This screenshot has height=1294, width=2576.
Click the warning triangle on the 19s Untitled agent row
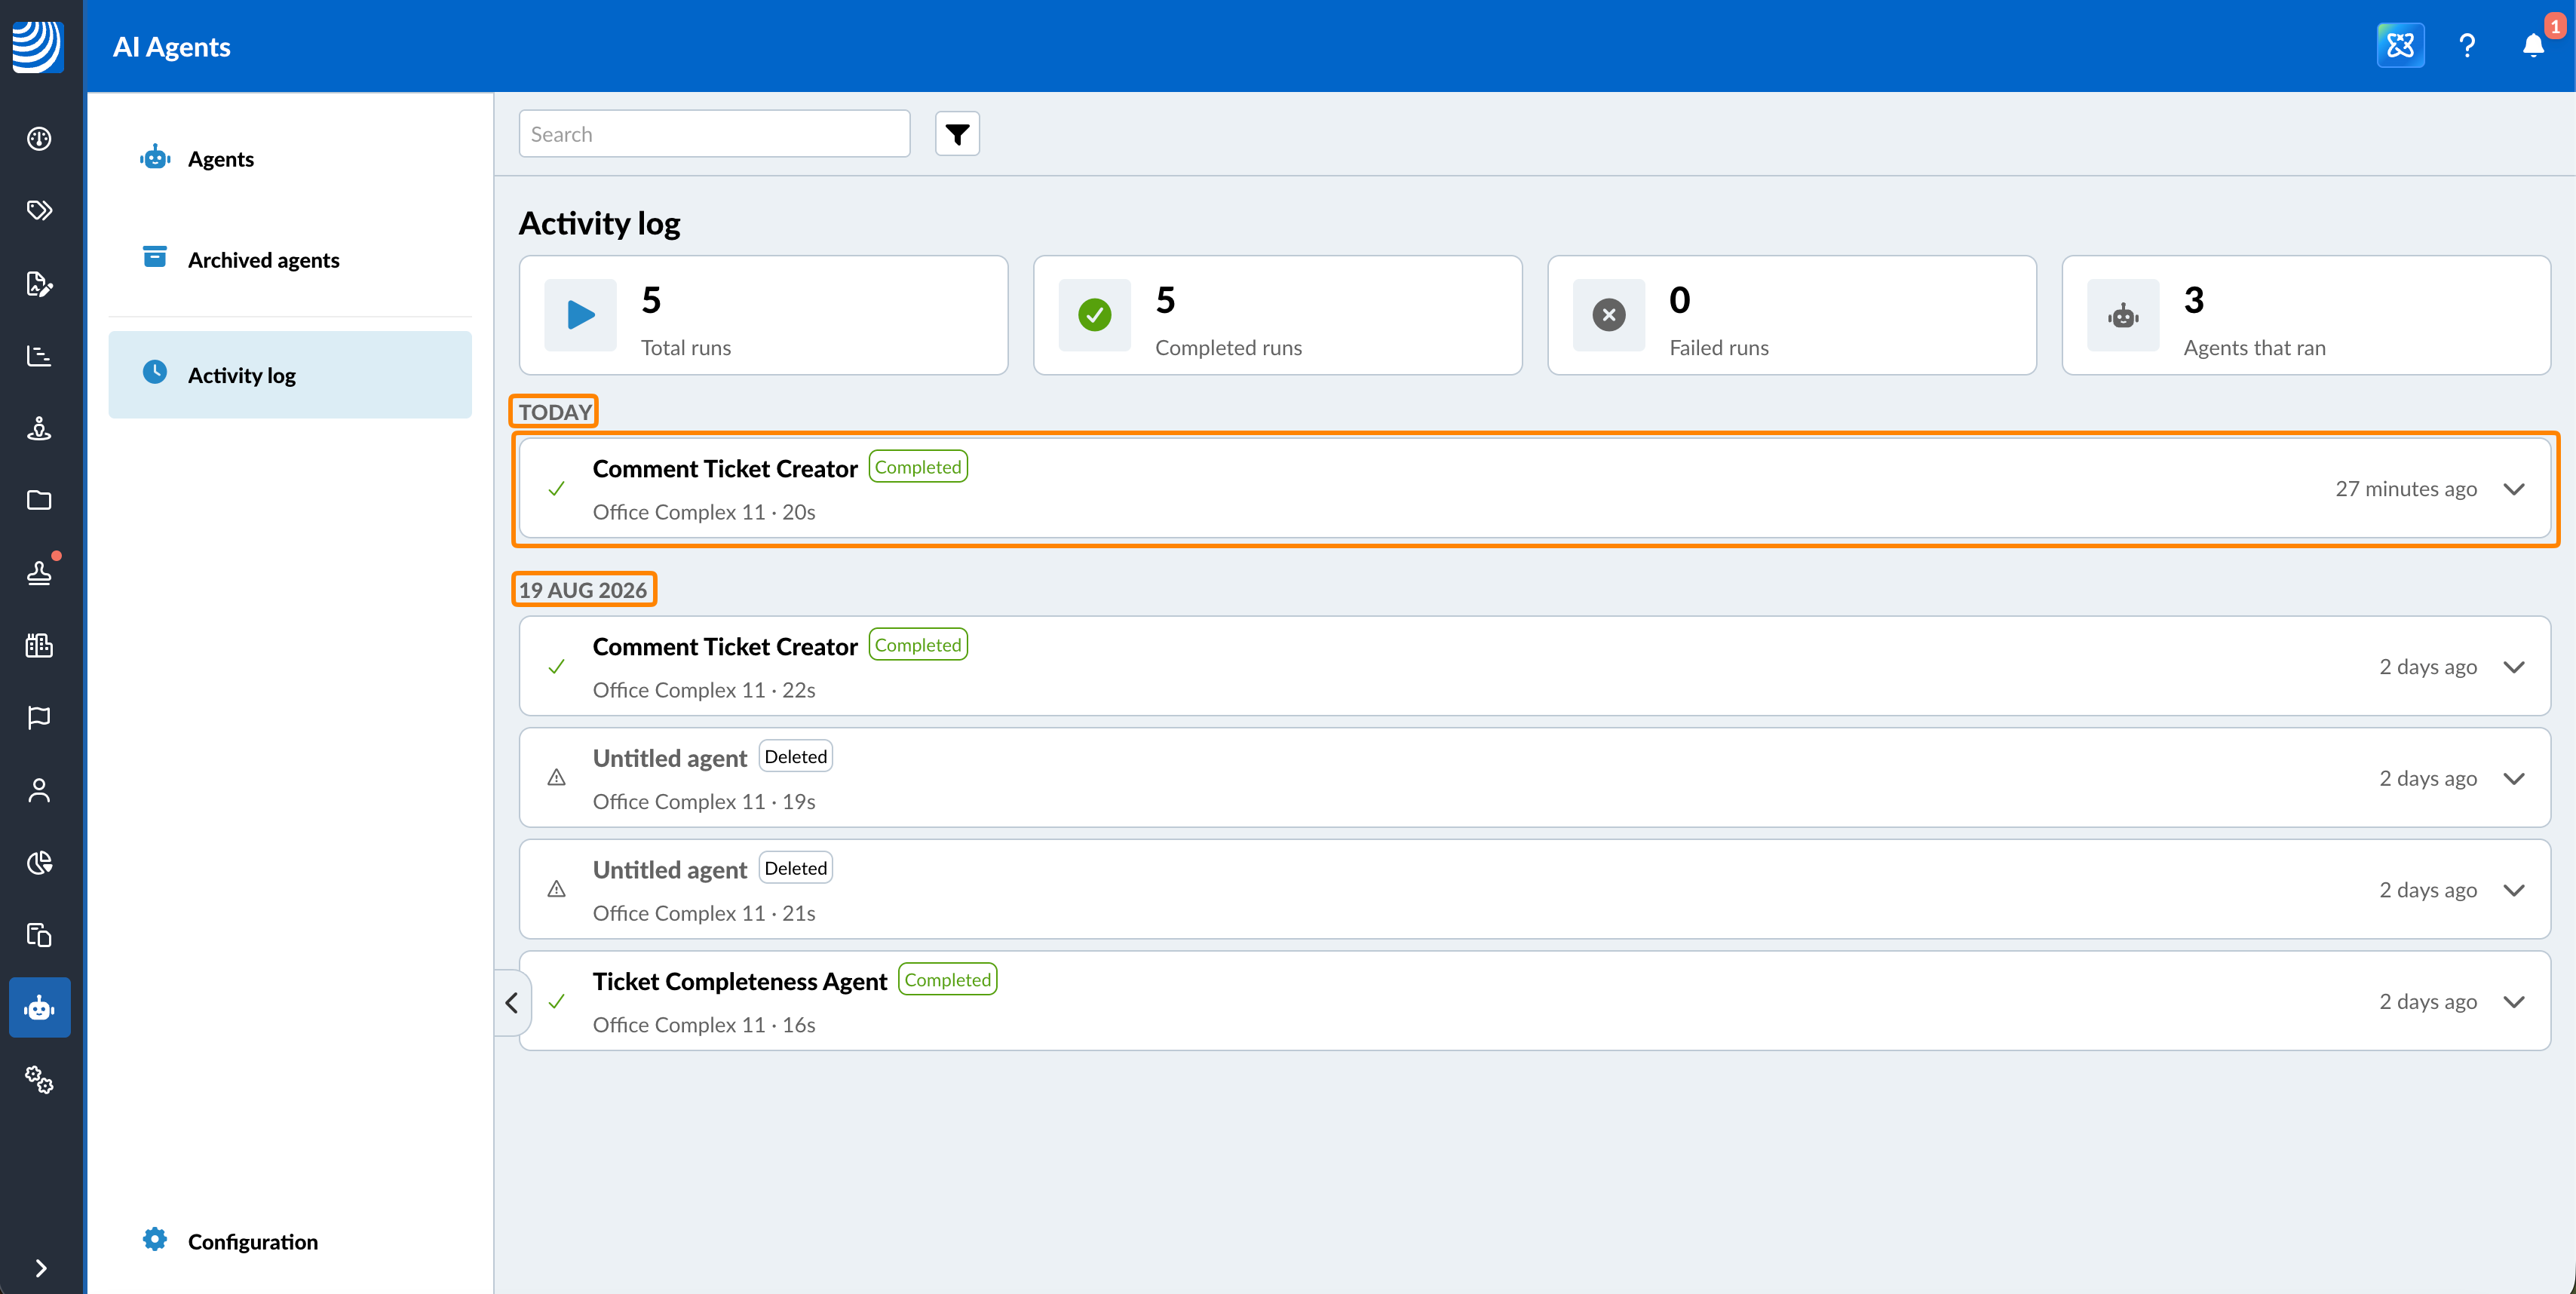[x=557, y=778]
